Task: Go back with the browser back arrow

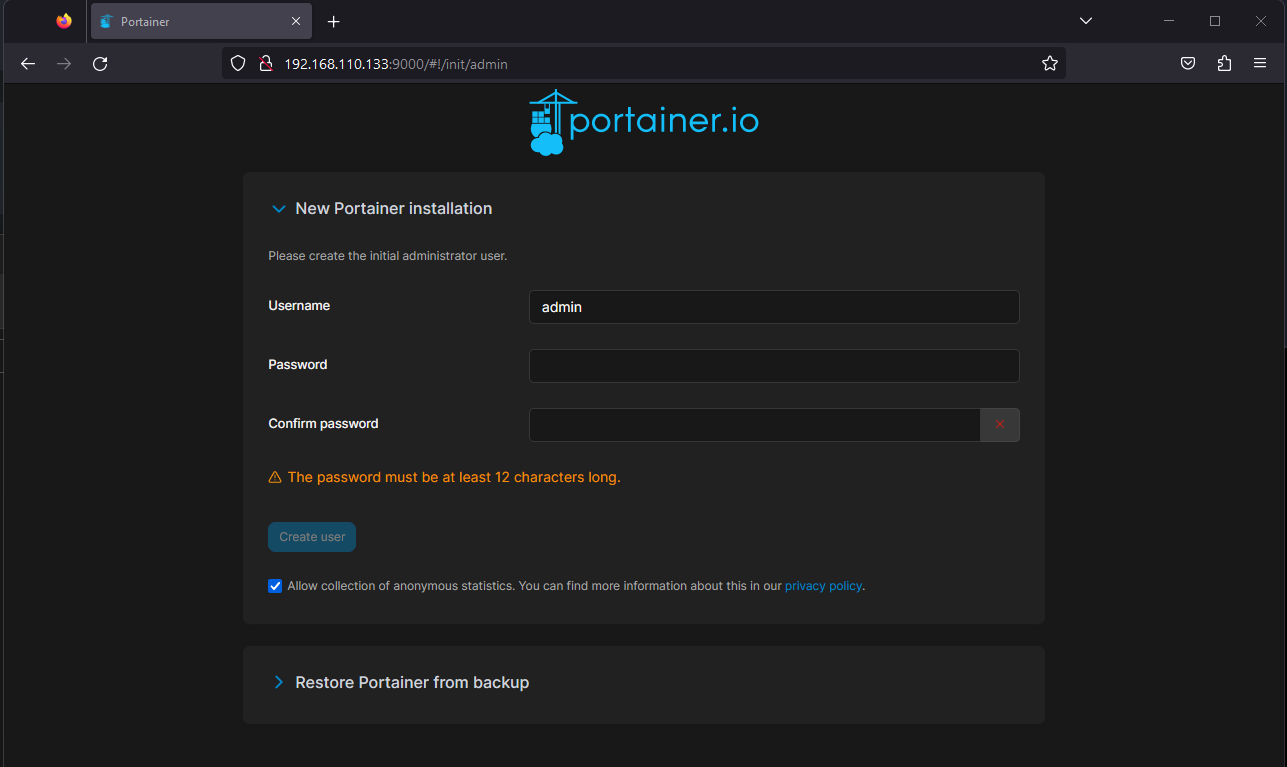Action: point(28,64)
